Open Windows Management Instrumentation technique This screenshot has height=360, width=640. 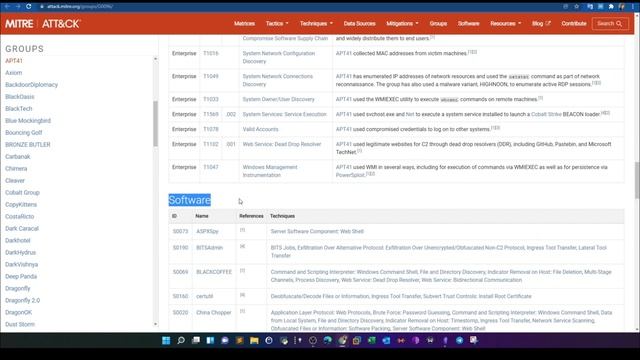pos(270,171)
